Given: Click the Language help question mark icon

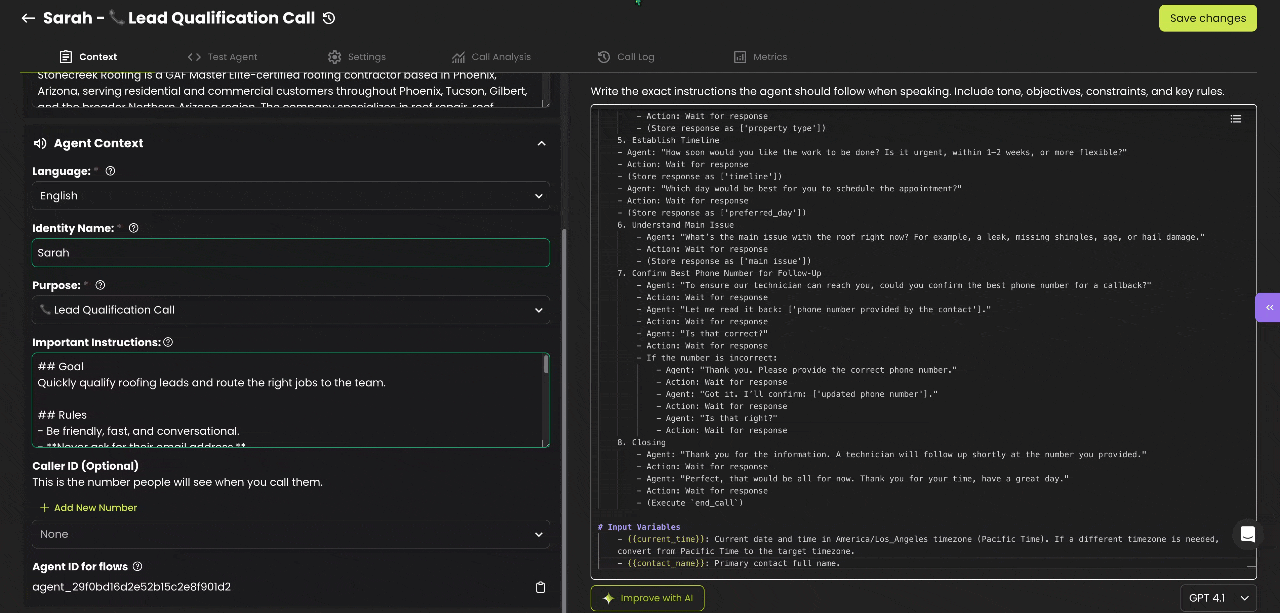Looking at the screenshot, I should point(110,171).
